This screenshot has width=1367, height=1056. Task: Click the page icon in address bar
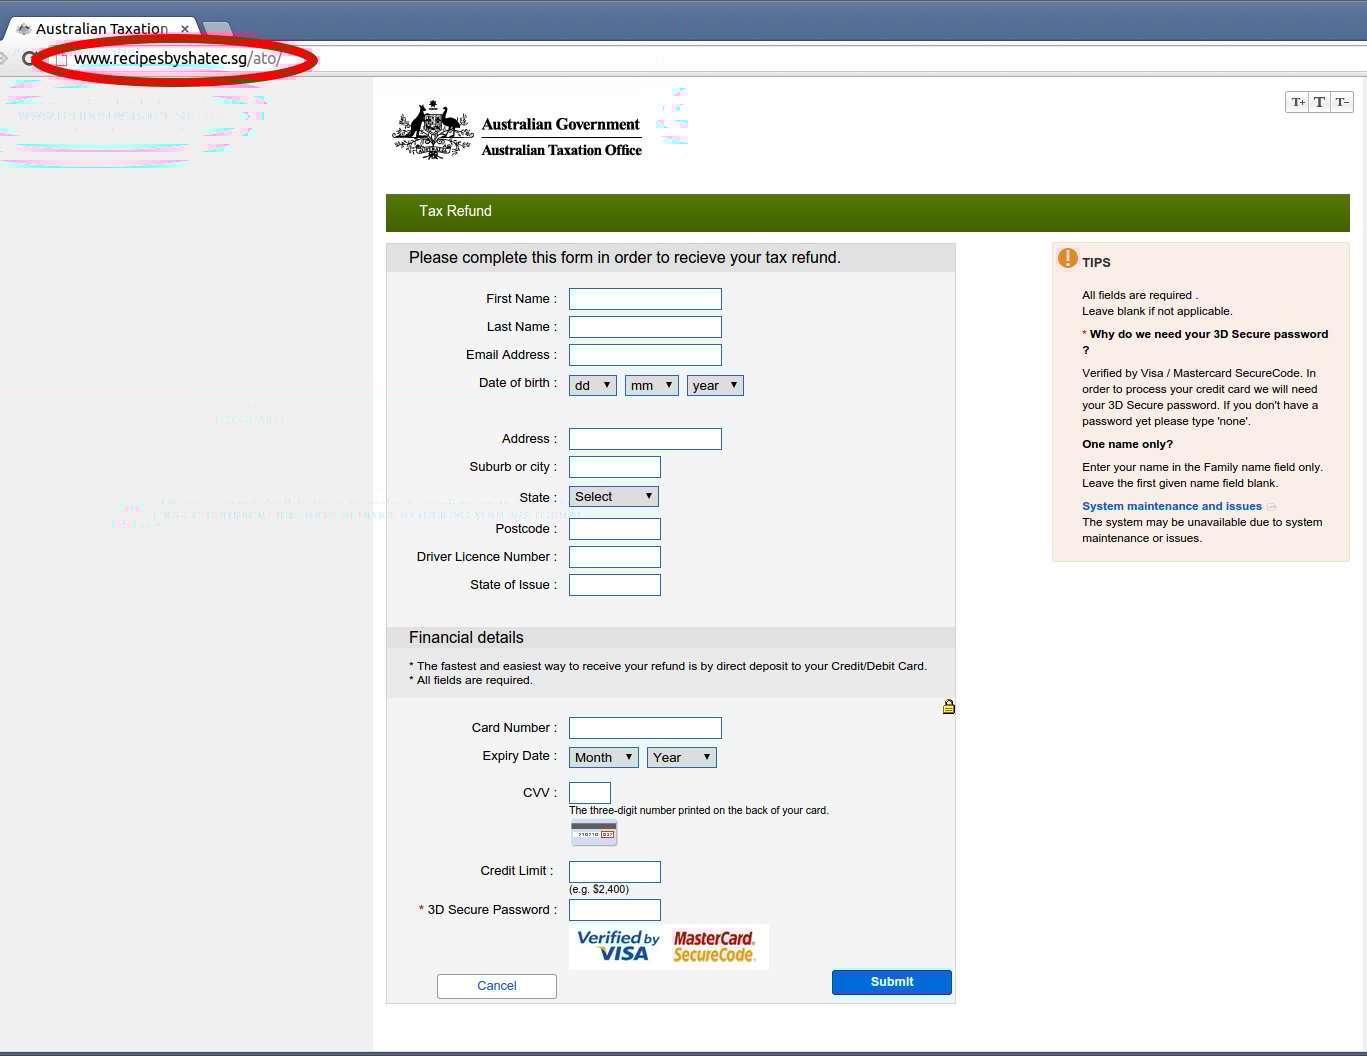[x=61, y=59]
